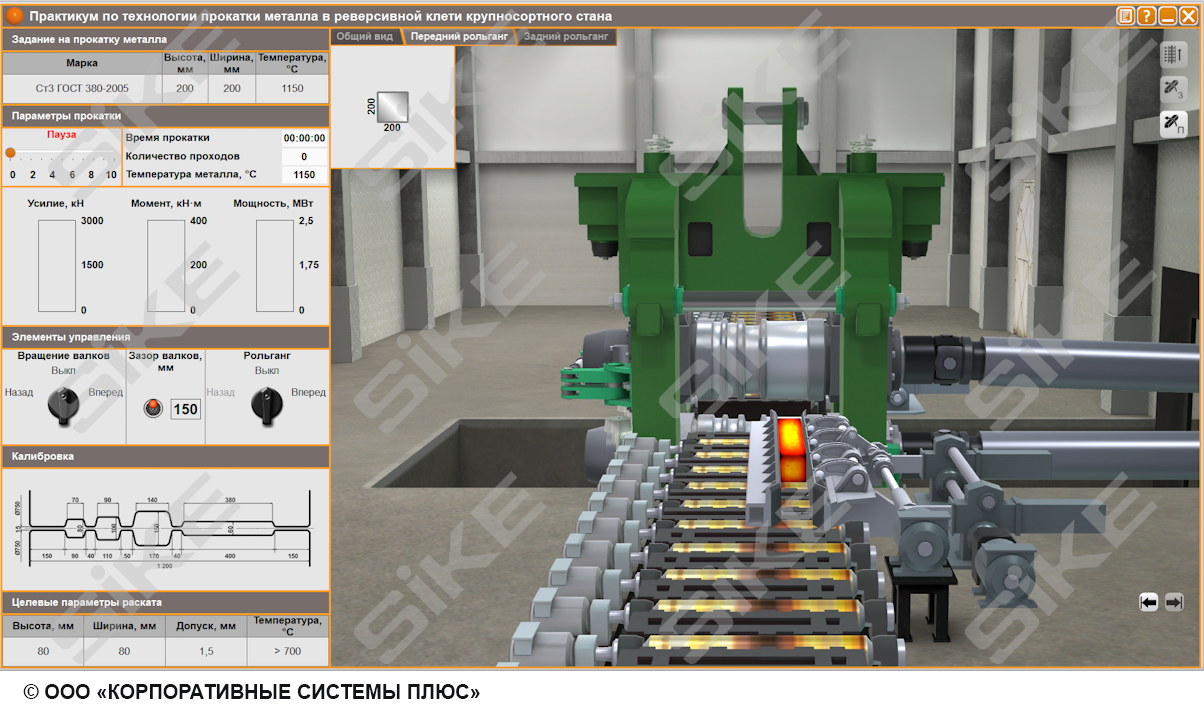Image resolution: width=1204 pixels, height=714 pixels.
Task: Turn the roll rotation rotary switch
Action: coord(64,405)
